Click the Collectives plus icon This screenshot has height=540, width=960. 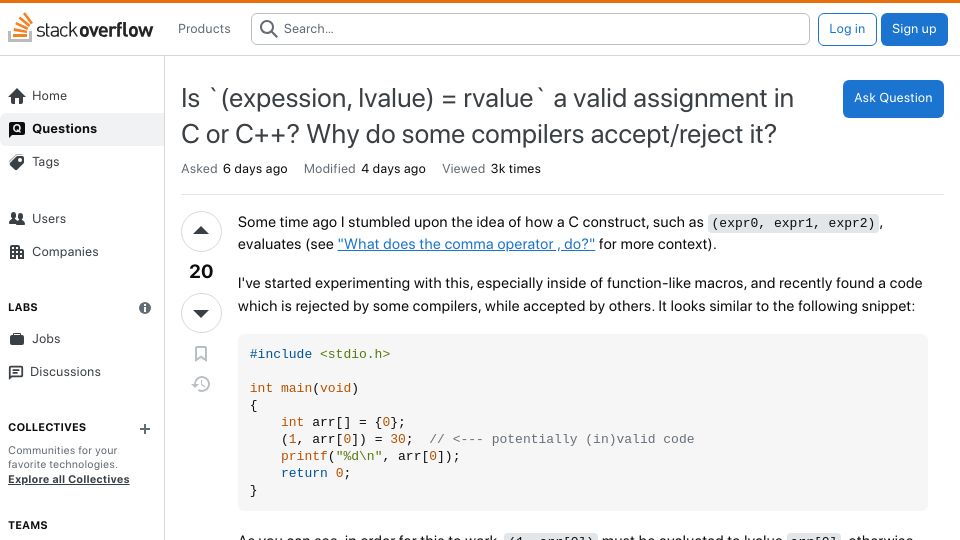point(144,429)
